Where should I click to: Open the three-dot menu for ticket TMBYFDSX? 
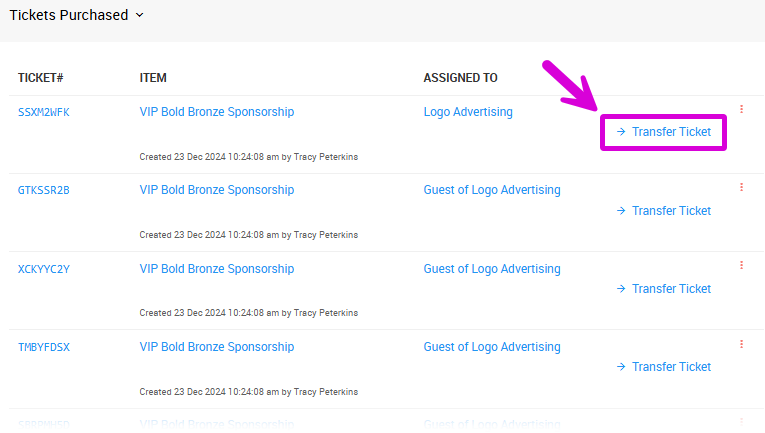[741, 343]
